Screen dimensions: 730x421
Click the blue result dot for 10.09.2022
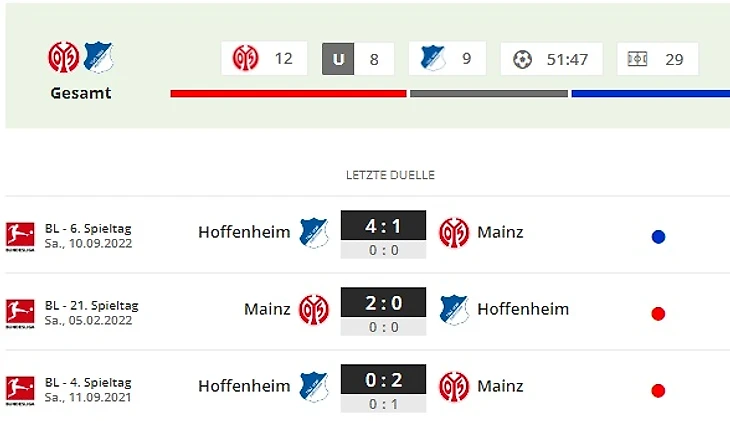pos(658,237)
